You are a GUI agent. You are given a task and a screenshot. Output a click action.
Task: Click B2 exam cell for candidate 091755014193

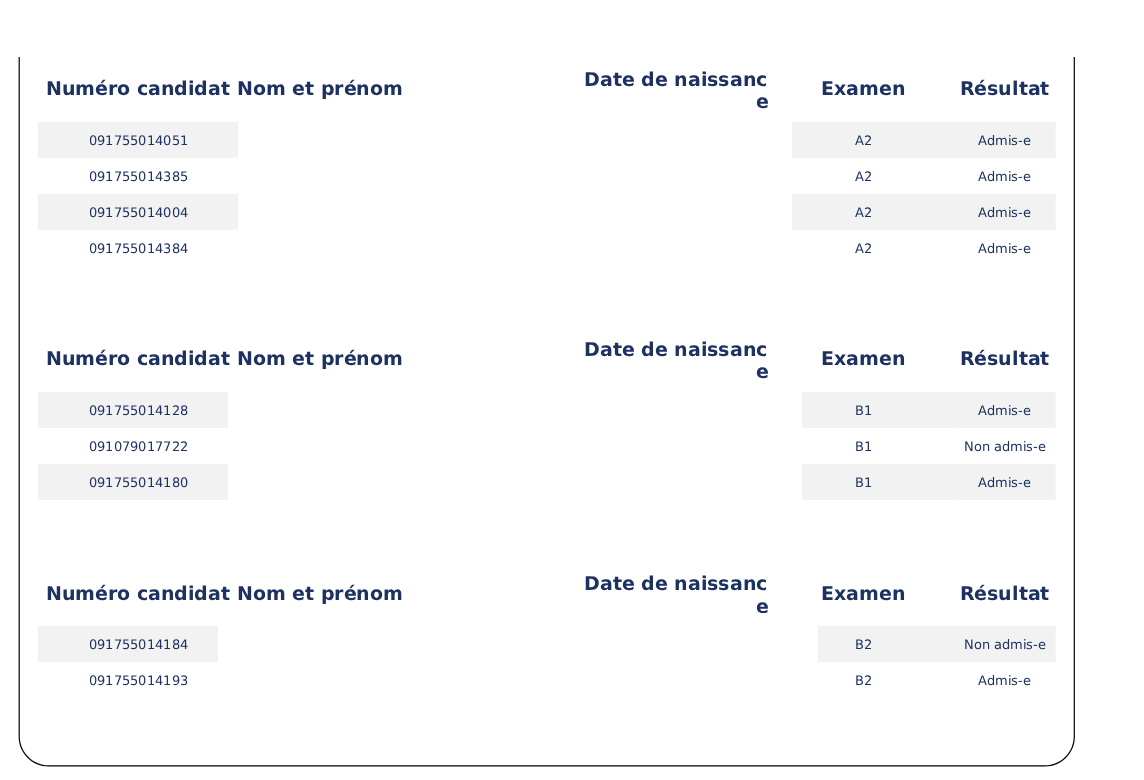coord(863,681)
